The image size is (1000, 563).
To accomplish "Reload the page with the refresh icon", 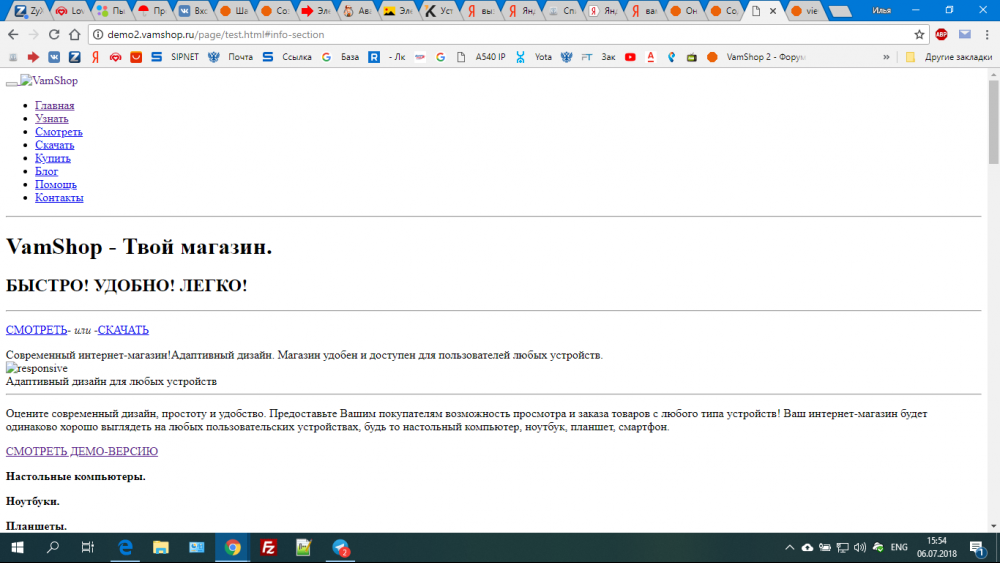I will click(x=54, y=34).
